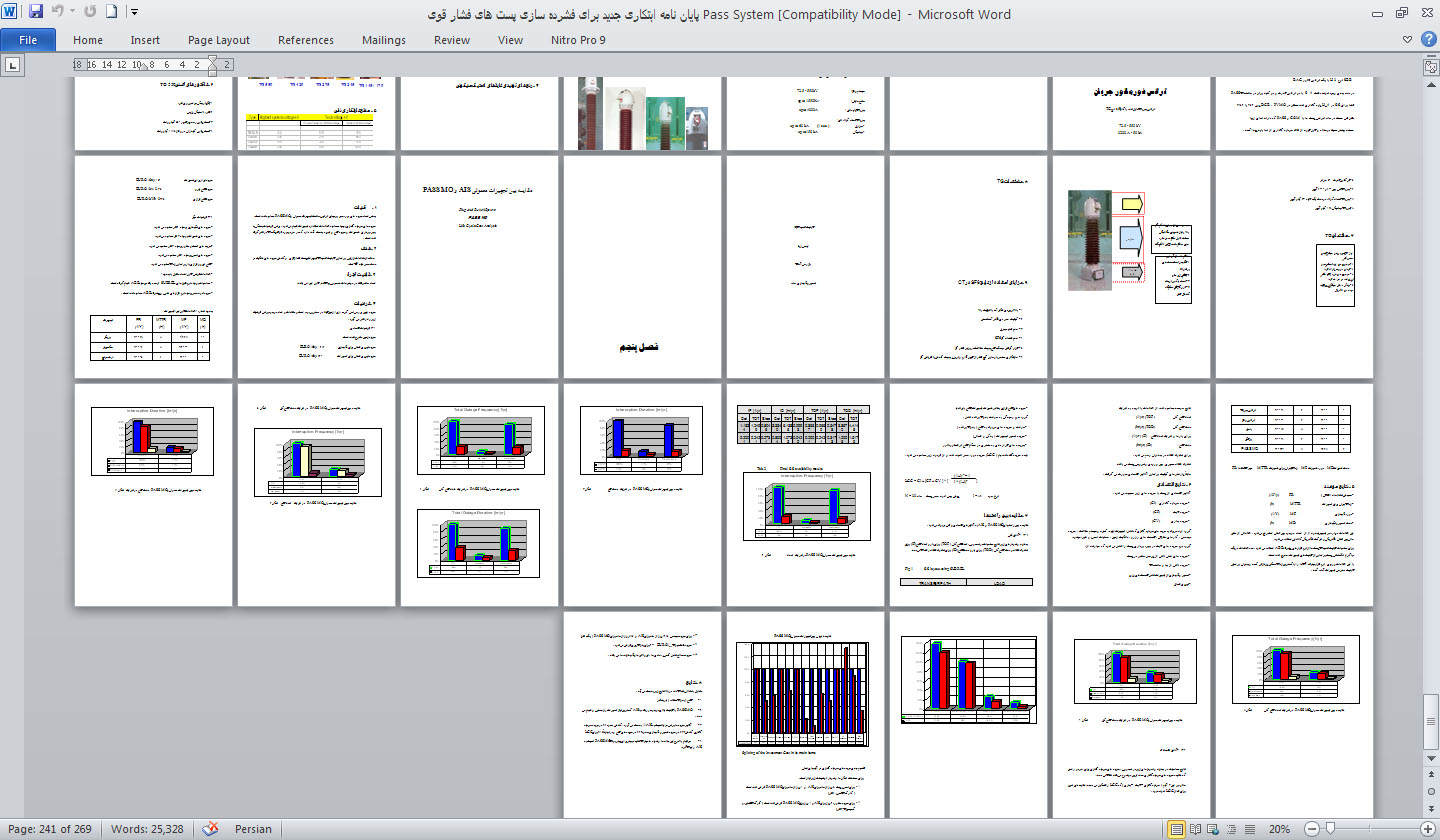This screenshot has height=840, width=1440.
Task: Click the Save icon in Quick Access Toolbar
Action: pos(36,13)
